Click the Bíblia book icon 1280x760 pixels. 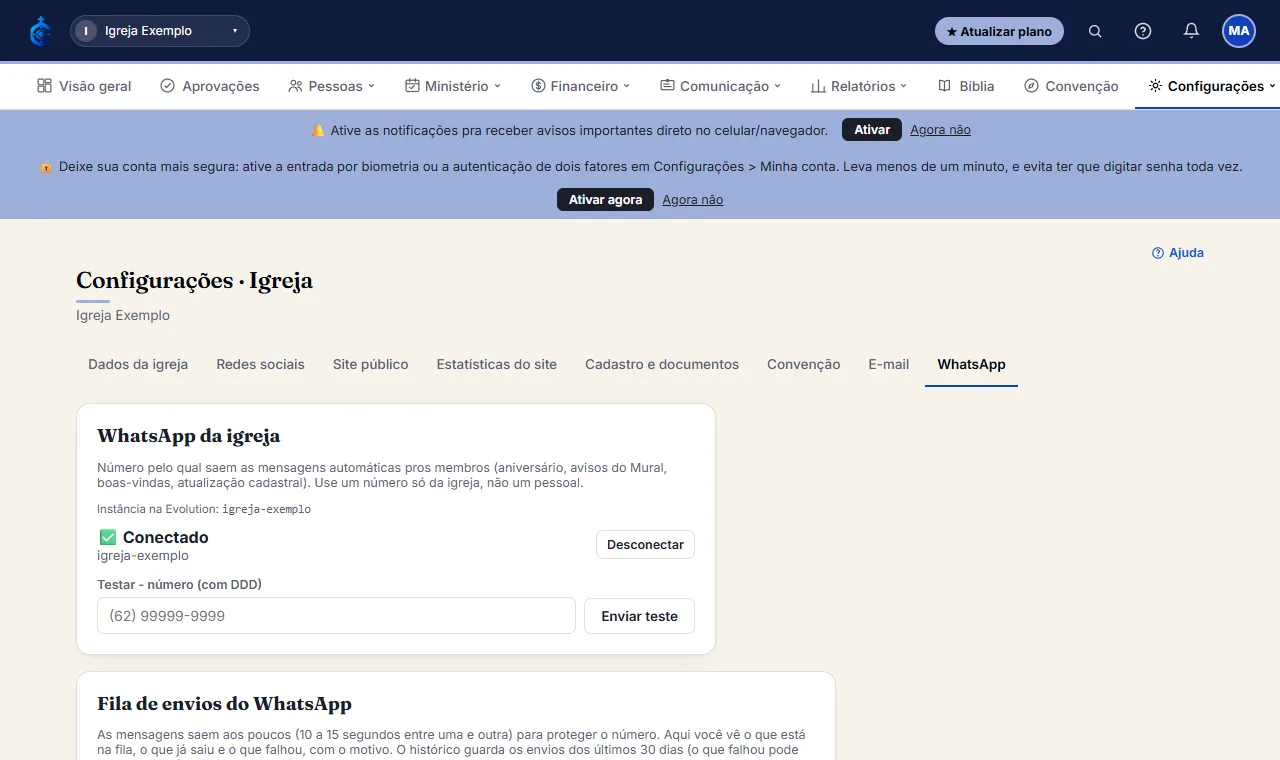click(944, 86)
